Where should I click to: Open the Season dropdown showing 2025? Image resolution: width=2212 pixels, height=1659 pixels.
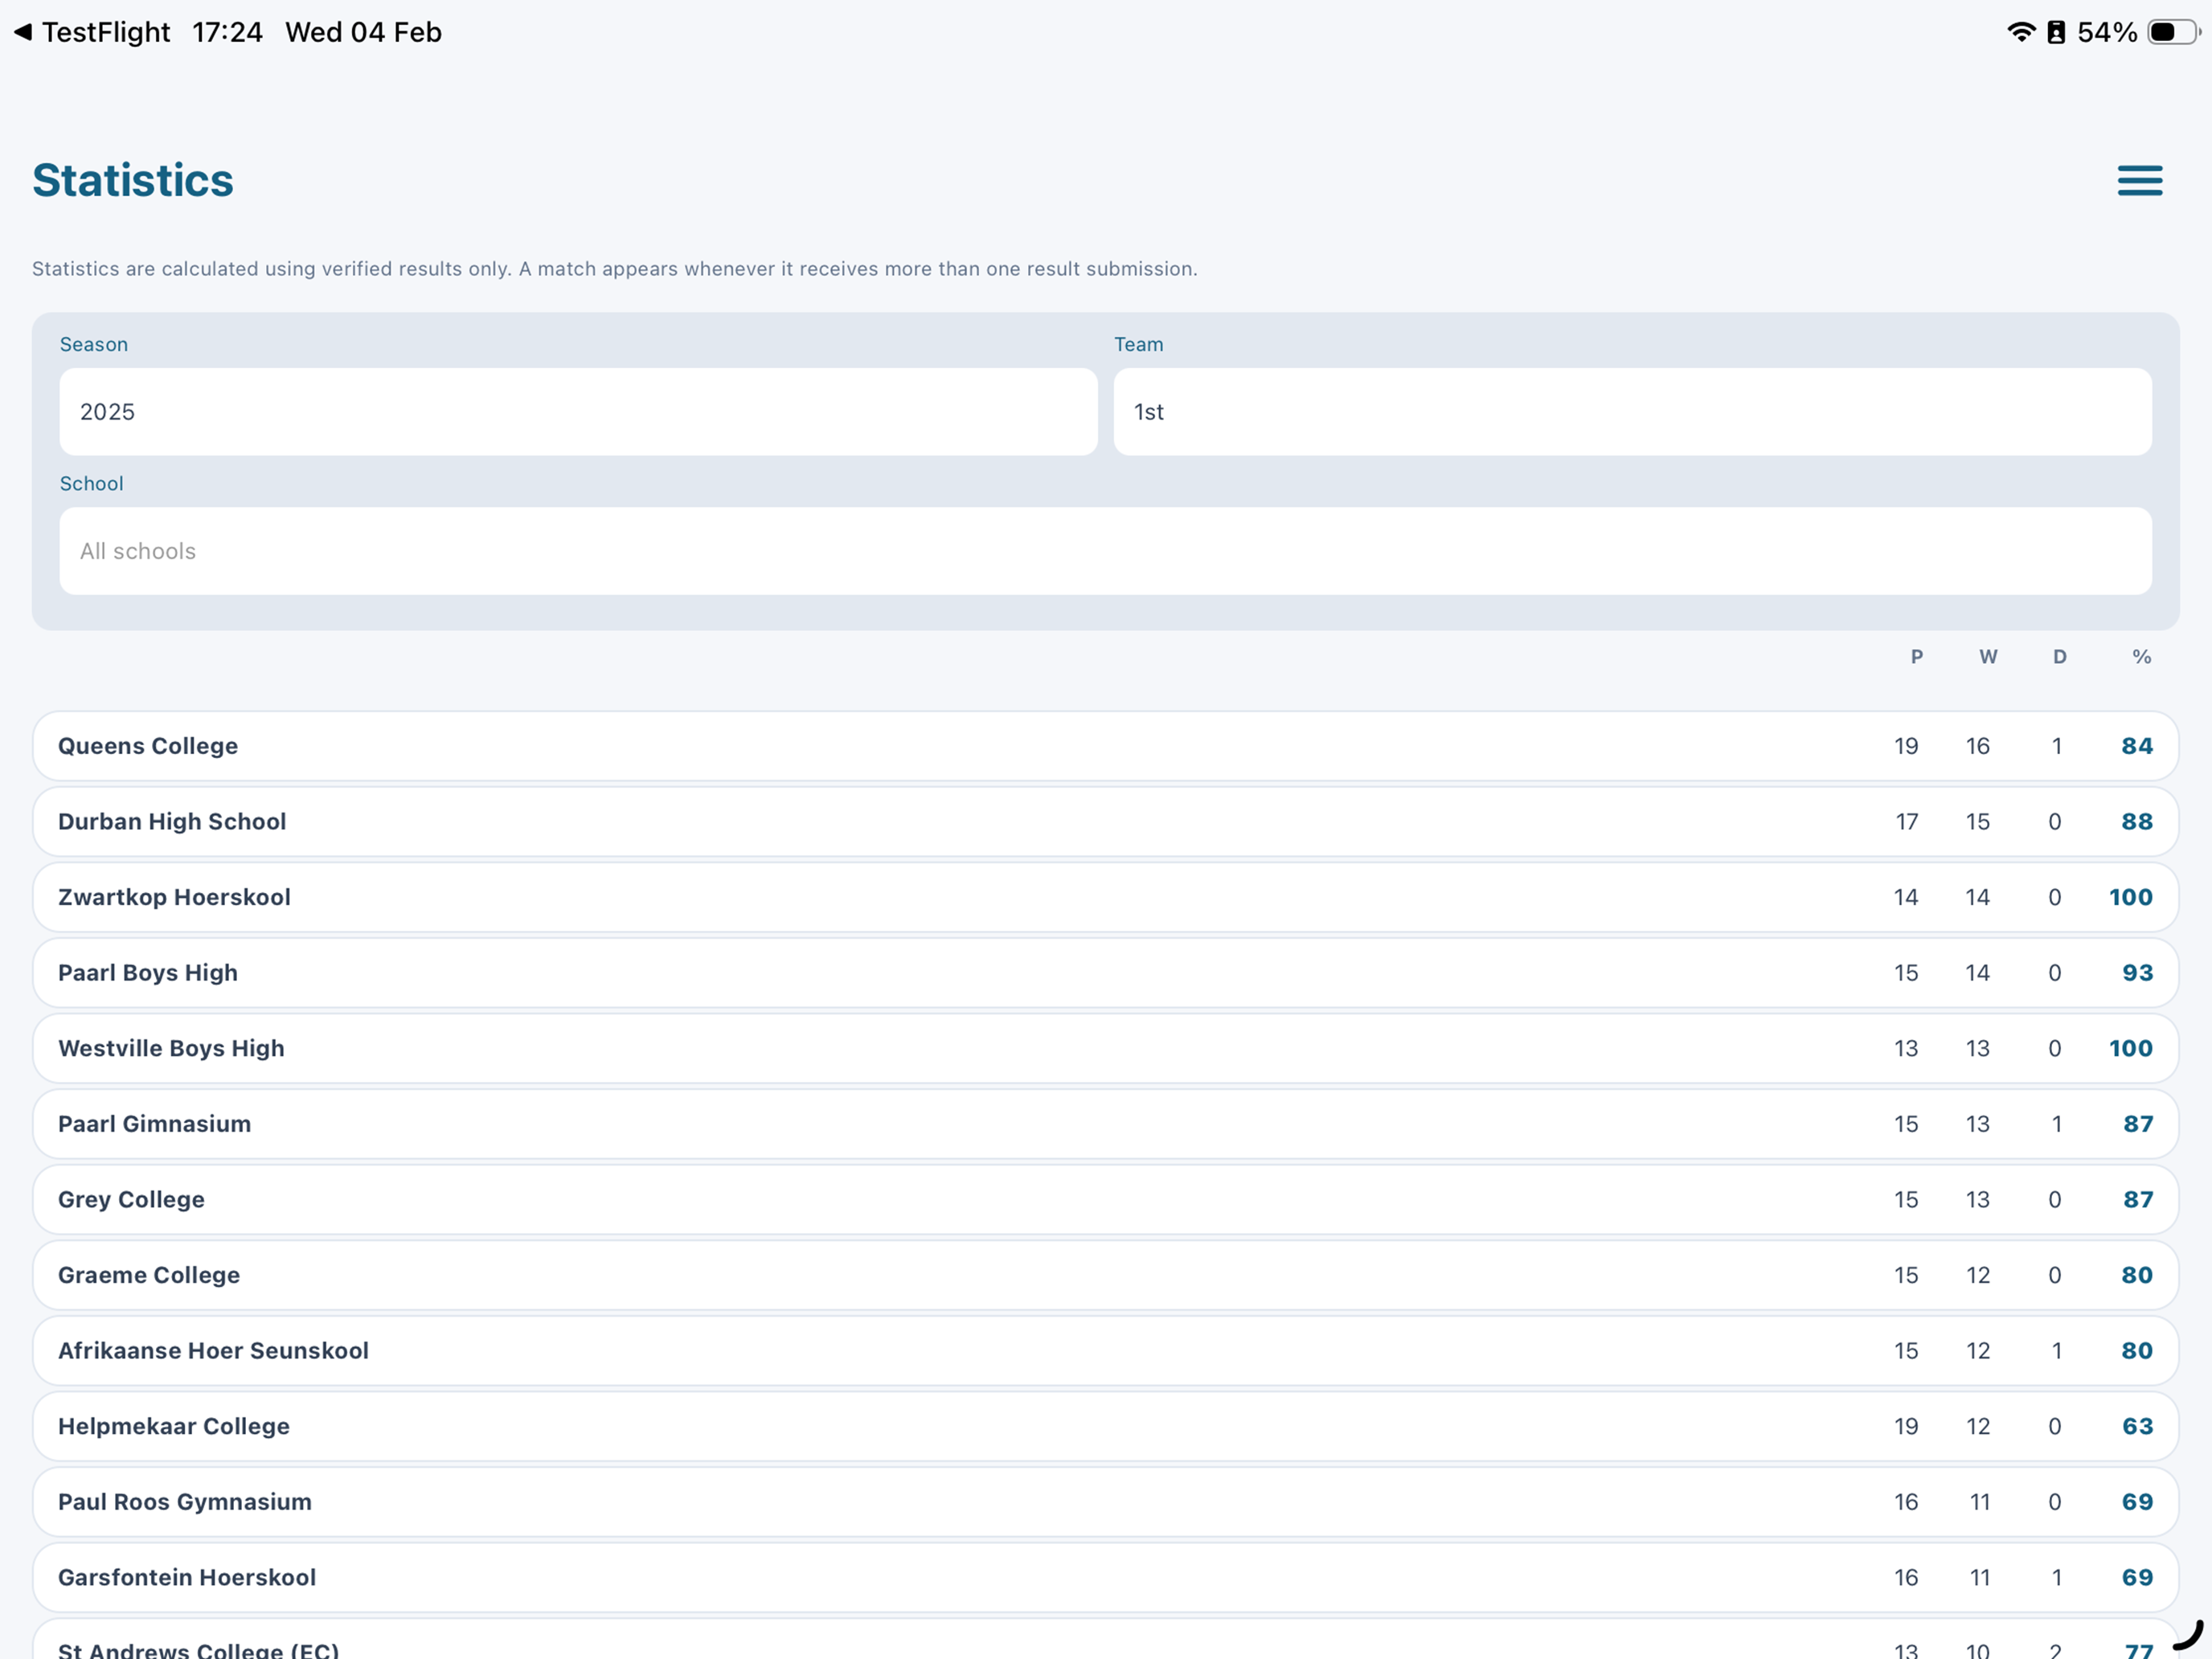point(578,412)
